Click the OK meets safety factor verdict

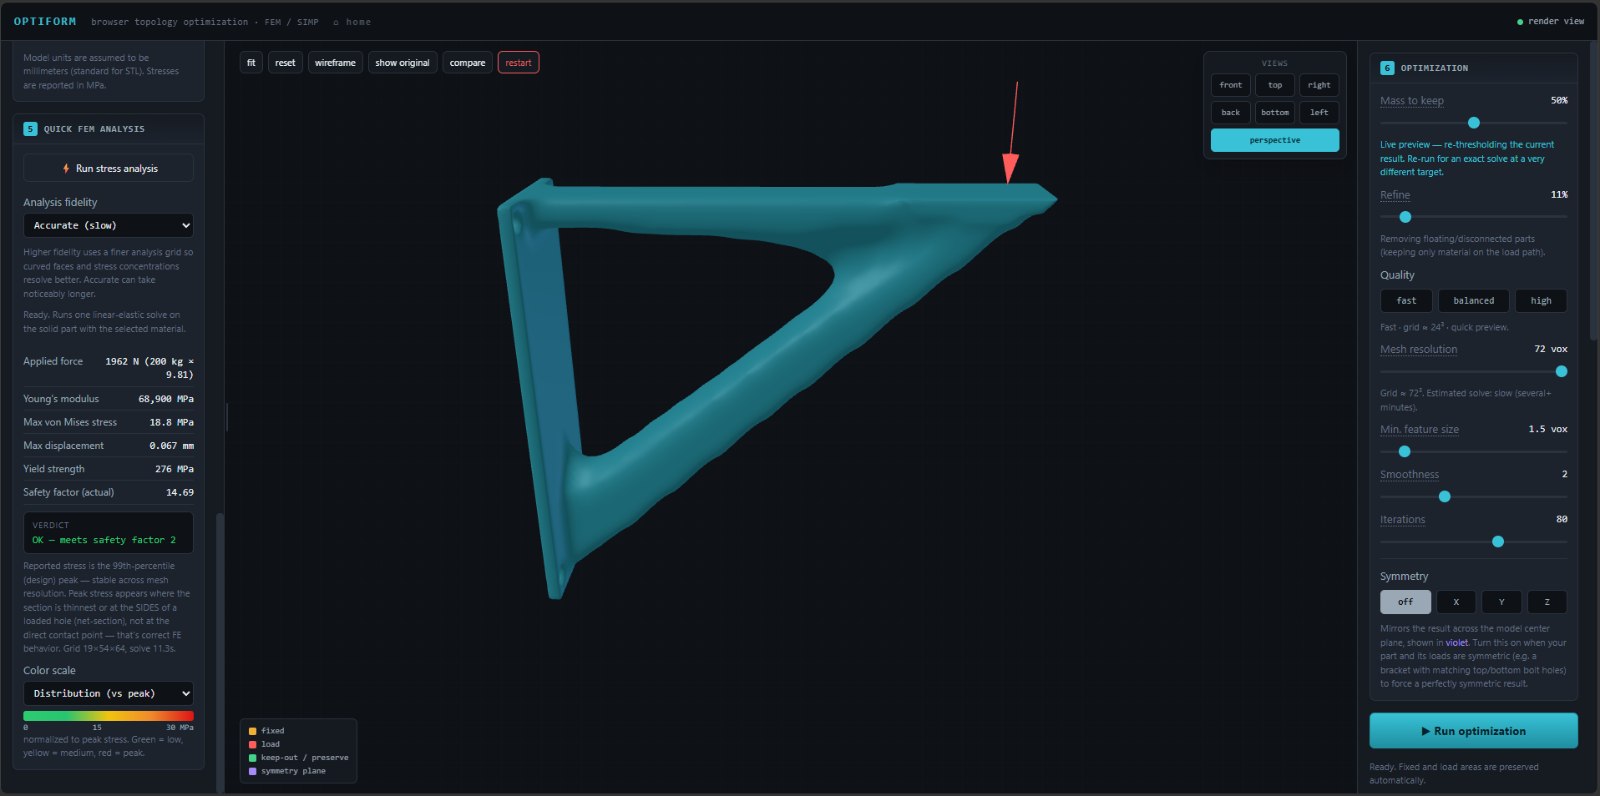[104, 540]
